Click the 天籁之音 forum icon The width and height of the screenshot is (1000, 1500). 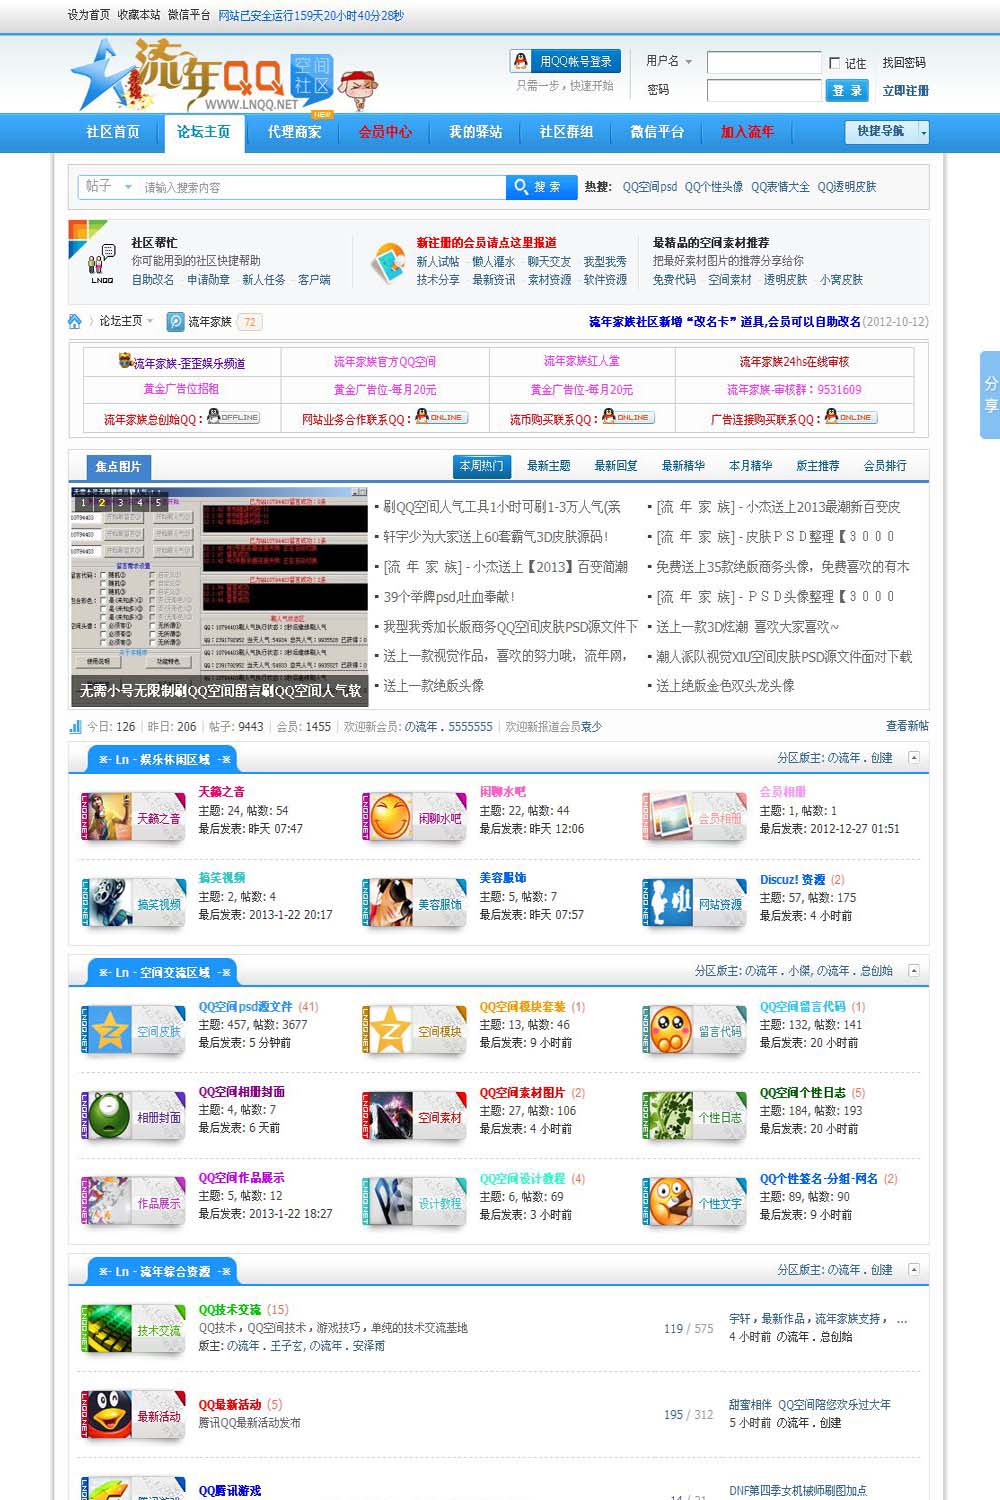click(133, 817)
